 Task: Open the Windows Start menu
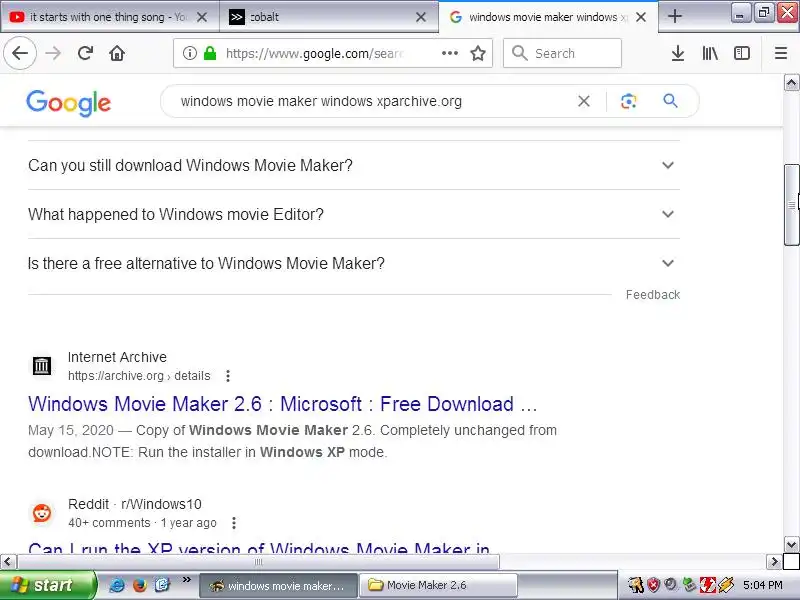pyautogui.click(x=47, y=585)
